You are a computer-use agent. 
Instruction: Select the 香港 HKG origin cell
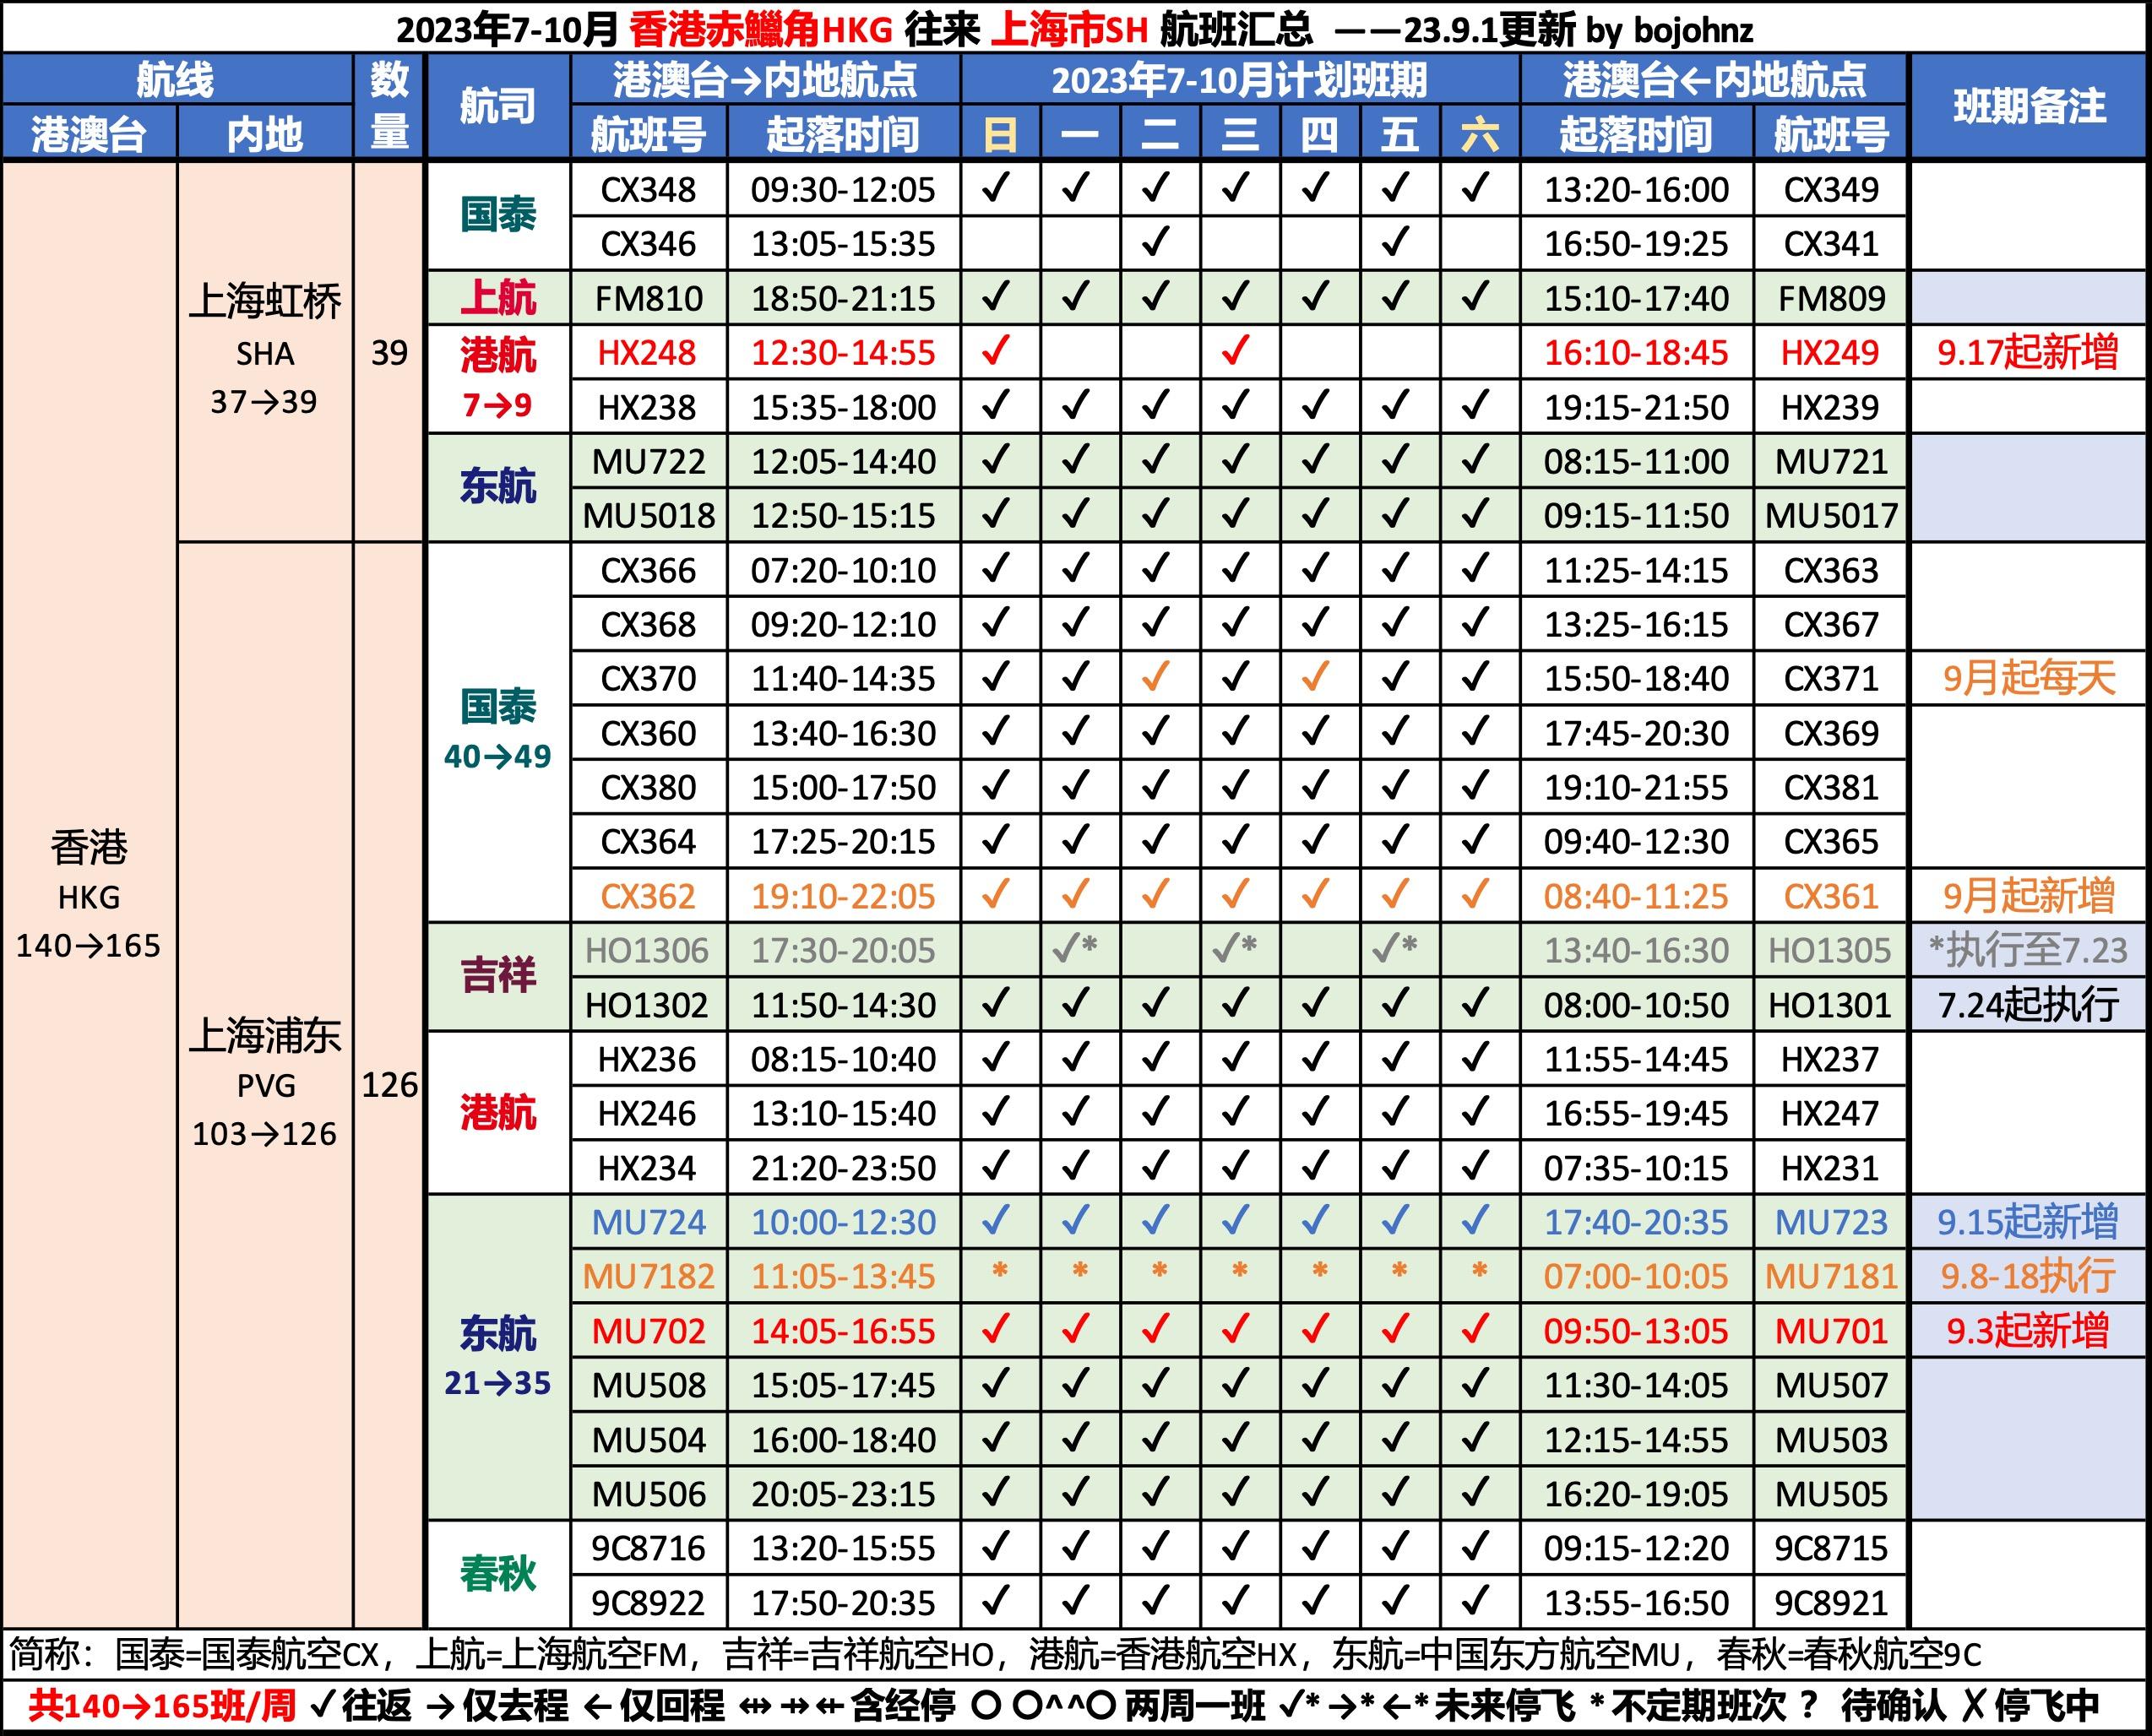click(89, 895)
